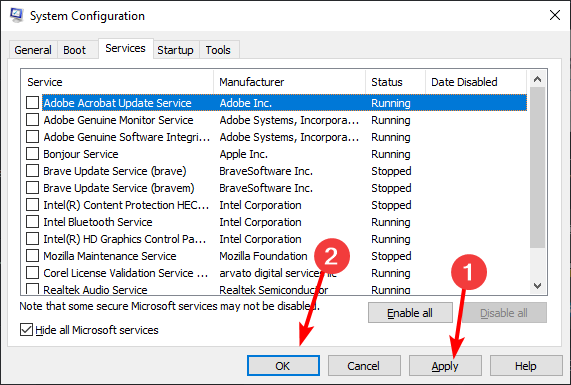Click the Enable all button
This screenshot has width=571, height=385.
tap(410, 313)
